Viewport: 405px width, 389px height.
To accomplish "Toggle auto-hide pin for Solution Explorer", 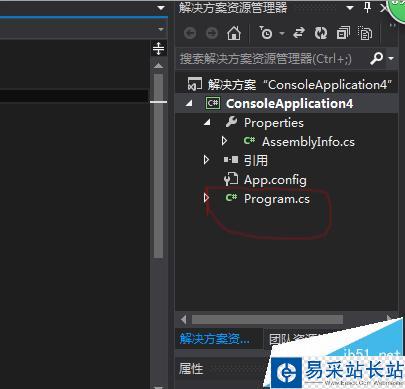I will click(x=367, y=7).
